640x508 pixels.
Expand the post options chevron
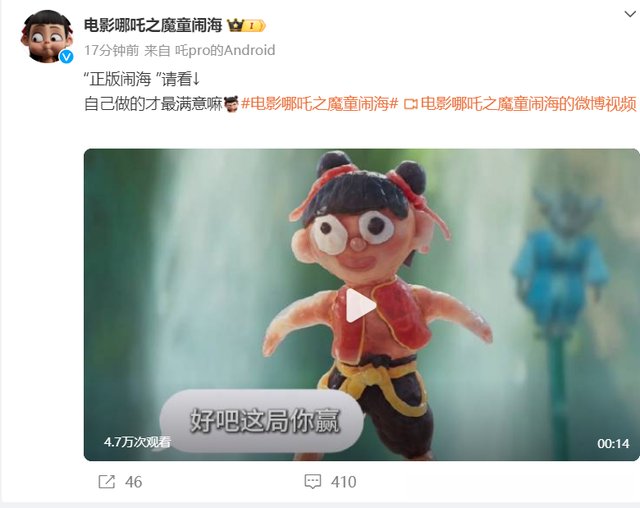630,14
